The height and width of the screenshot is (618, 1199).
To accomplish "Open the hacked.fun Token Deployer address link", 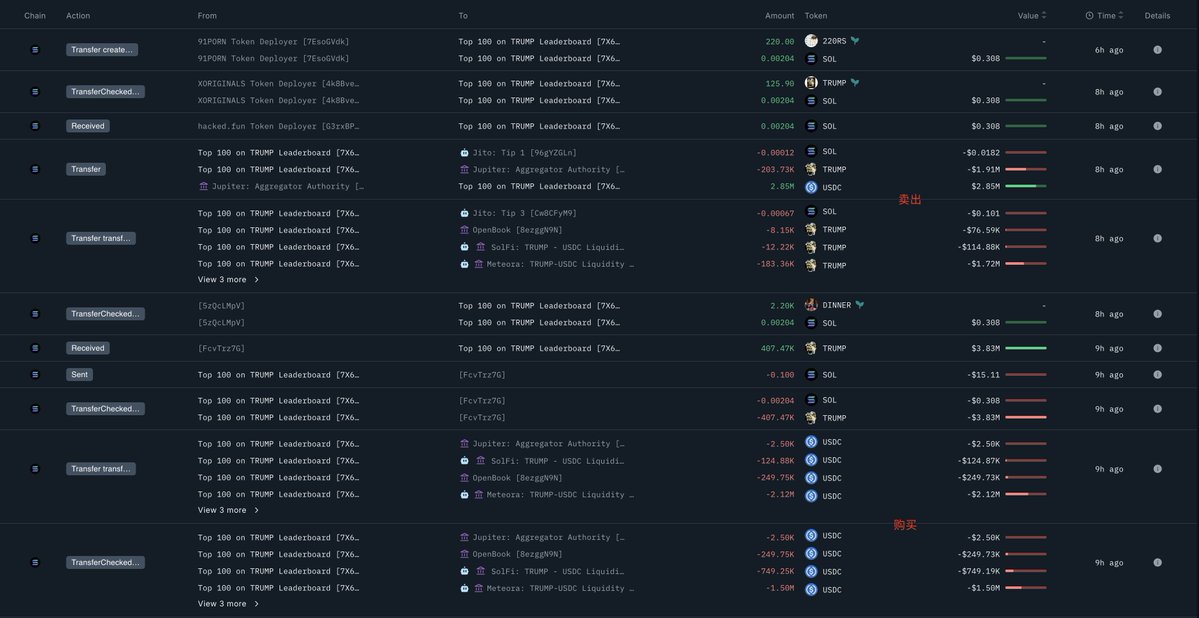I will [x=278, y=126].
